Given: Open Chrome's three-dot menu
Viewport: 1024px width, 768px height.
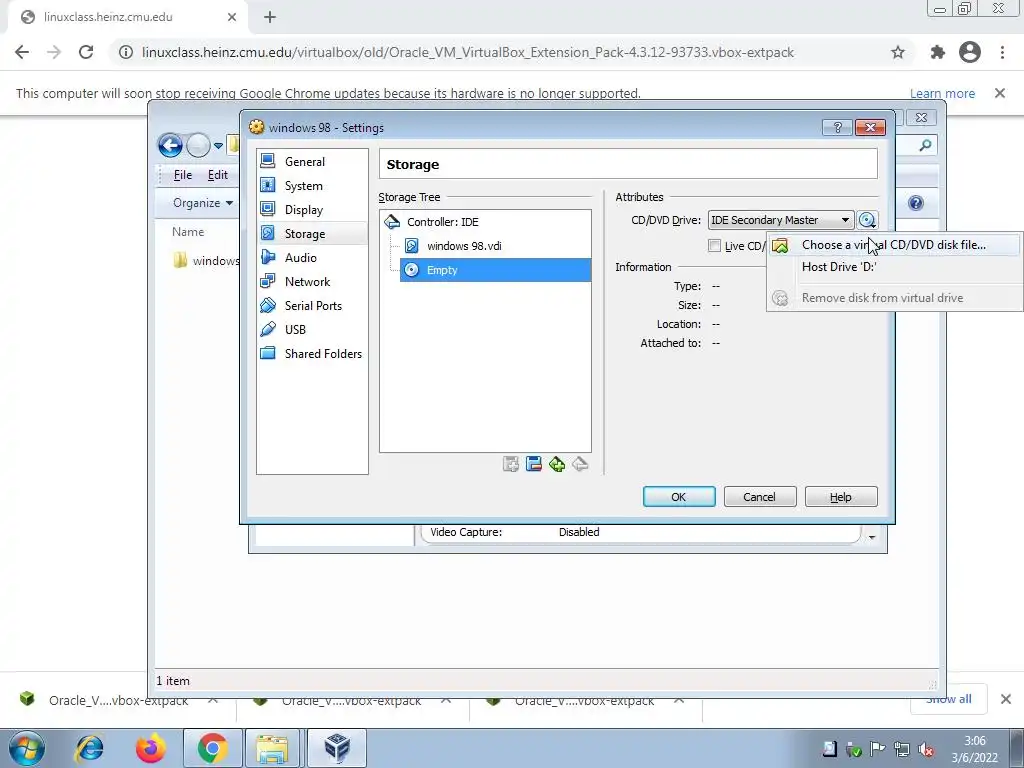Looking at the screenshot, I should pyautogui.click(x=1002, y=52).
